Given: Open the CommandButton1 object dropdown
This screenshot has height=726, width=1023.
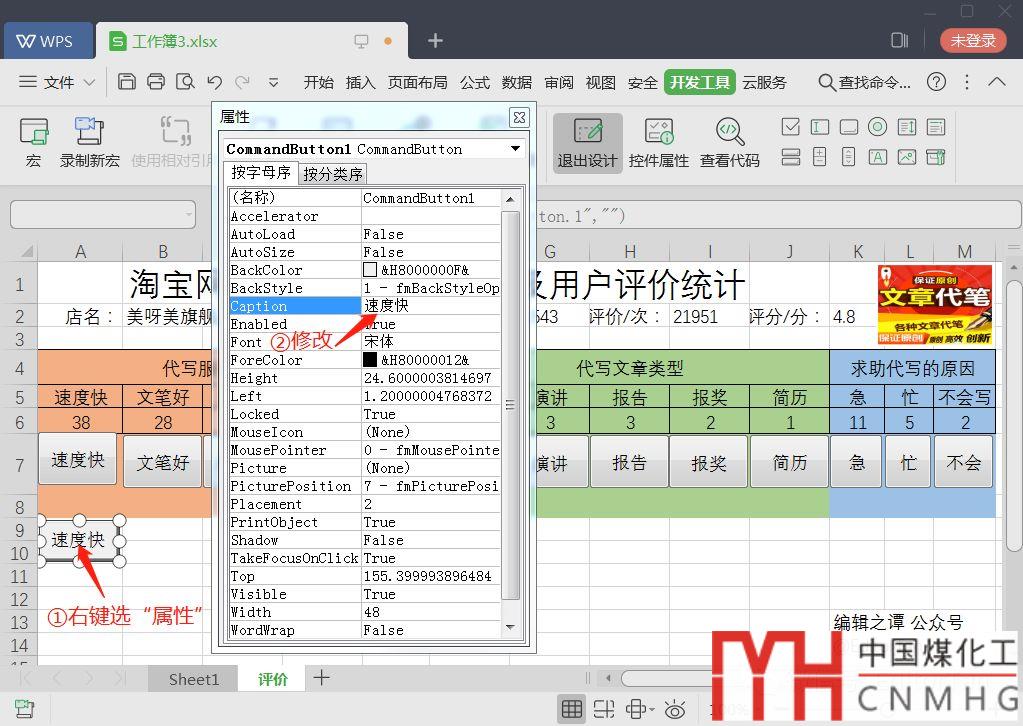Looking at the screenshot, I should [516, 149].
